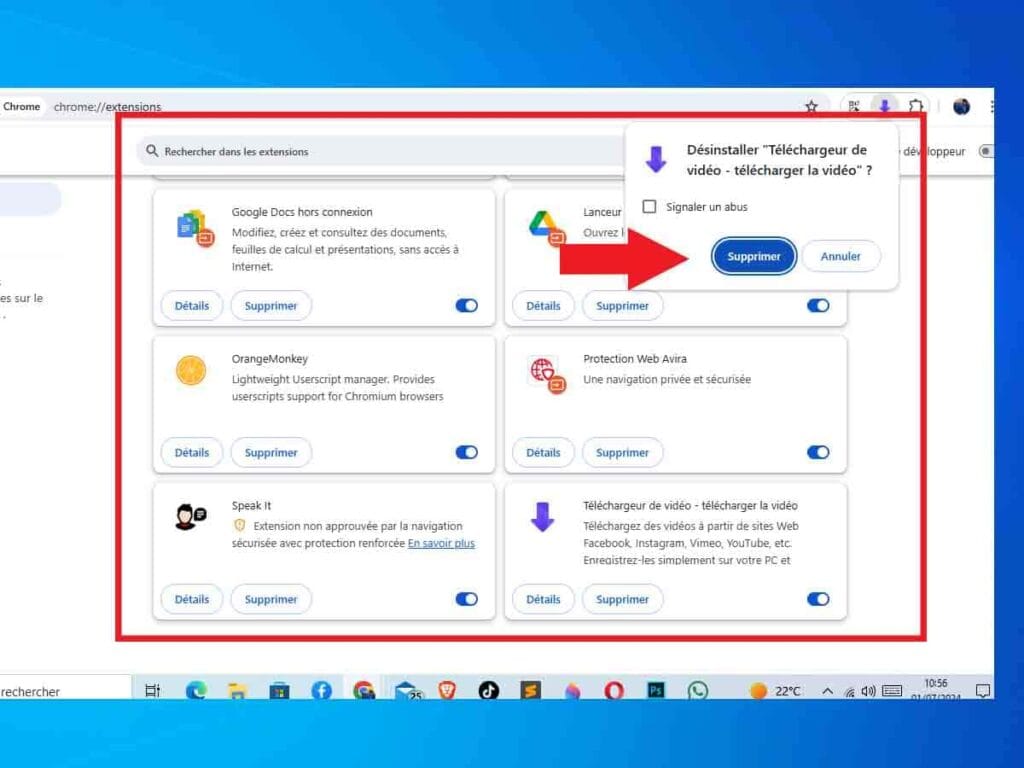Confirm uninstall with the Supprimer button
The image size is (1024, 768).
pyautogui.click(x=752, y=256)
